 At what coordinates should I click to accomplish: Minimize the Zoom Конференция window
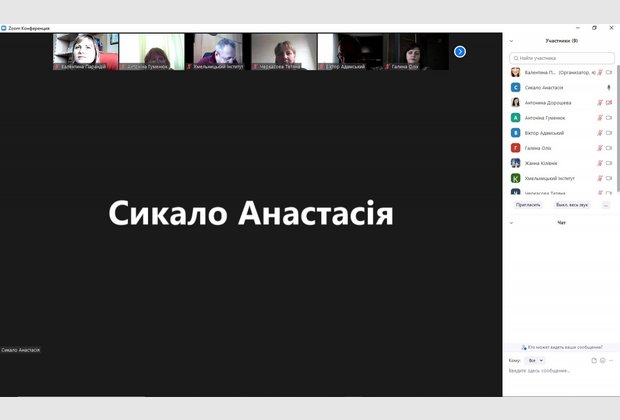tap(578, 28)
